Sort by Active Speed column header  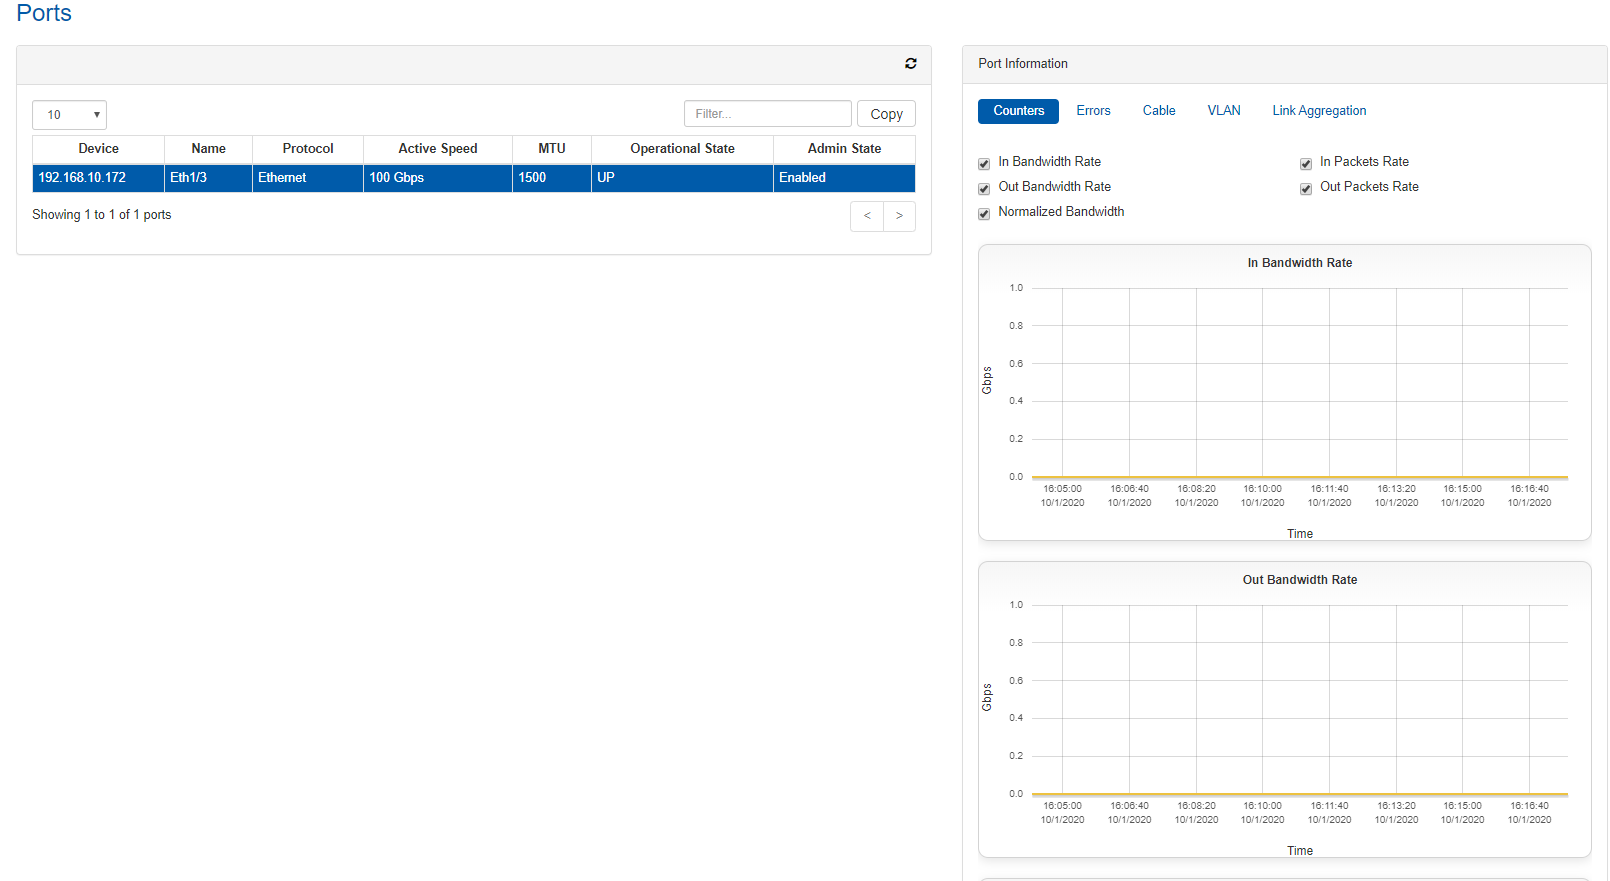[438, 149]
